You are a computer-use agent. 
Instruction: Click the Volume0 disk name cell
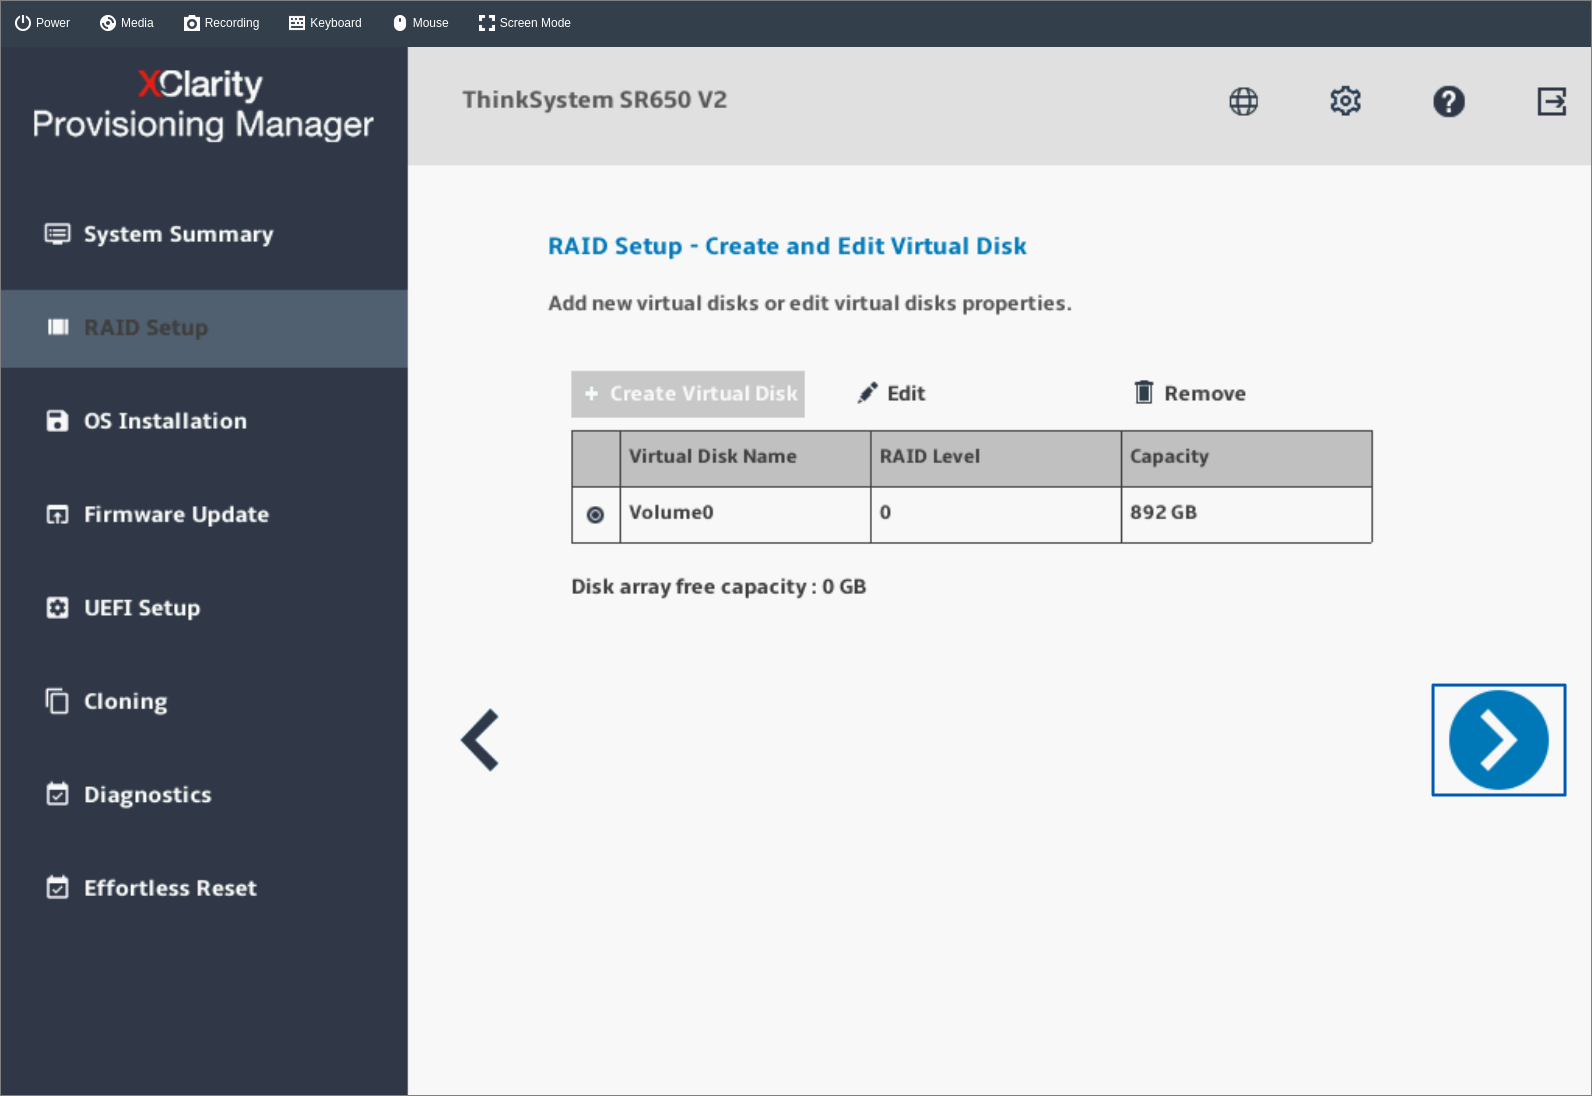click(x=745, y=515)
